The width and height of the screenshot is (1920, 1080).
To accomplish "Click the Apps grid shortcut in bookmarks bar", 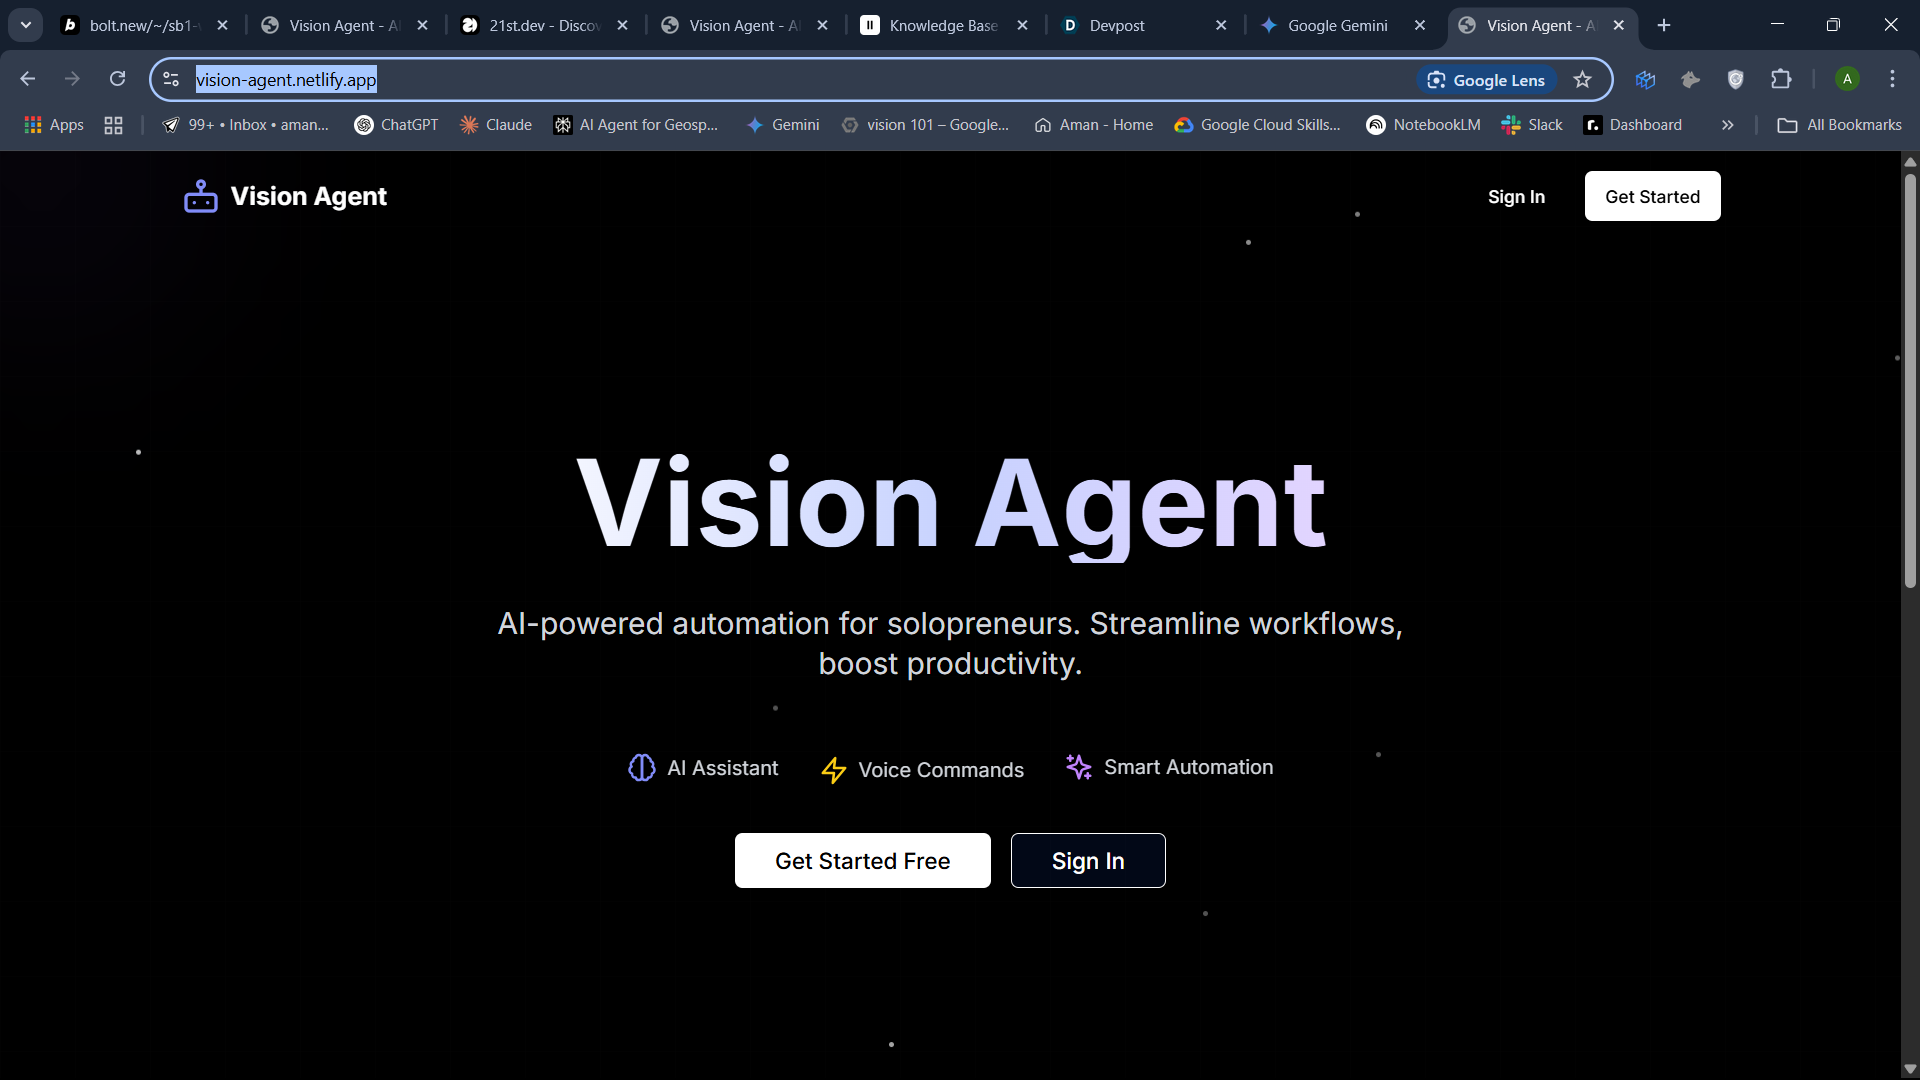I will click(54, 125).
